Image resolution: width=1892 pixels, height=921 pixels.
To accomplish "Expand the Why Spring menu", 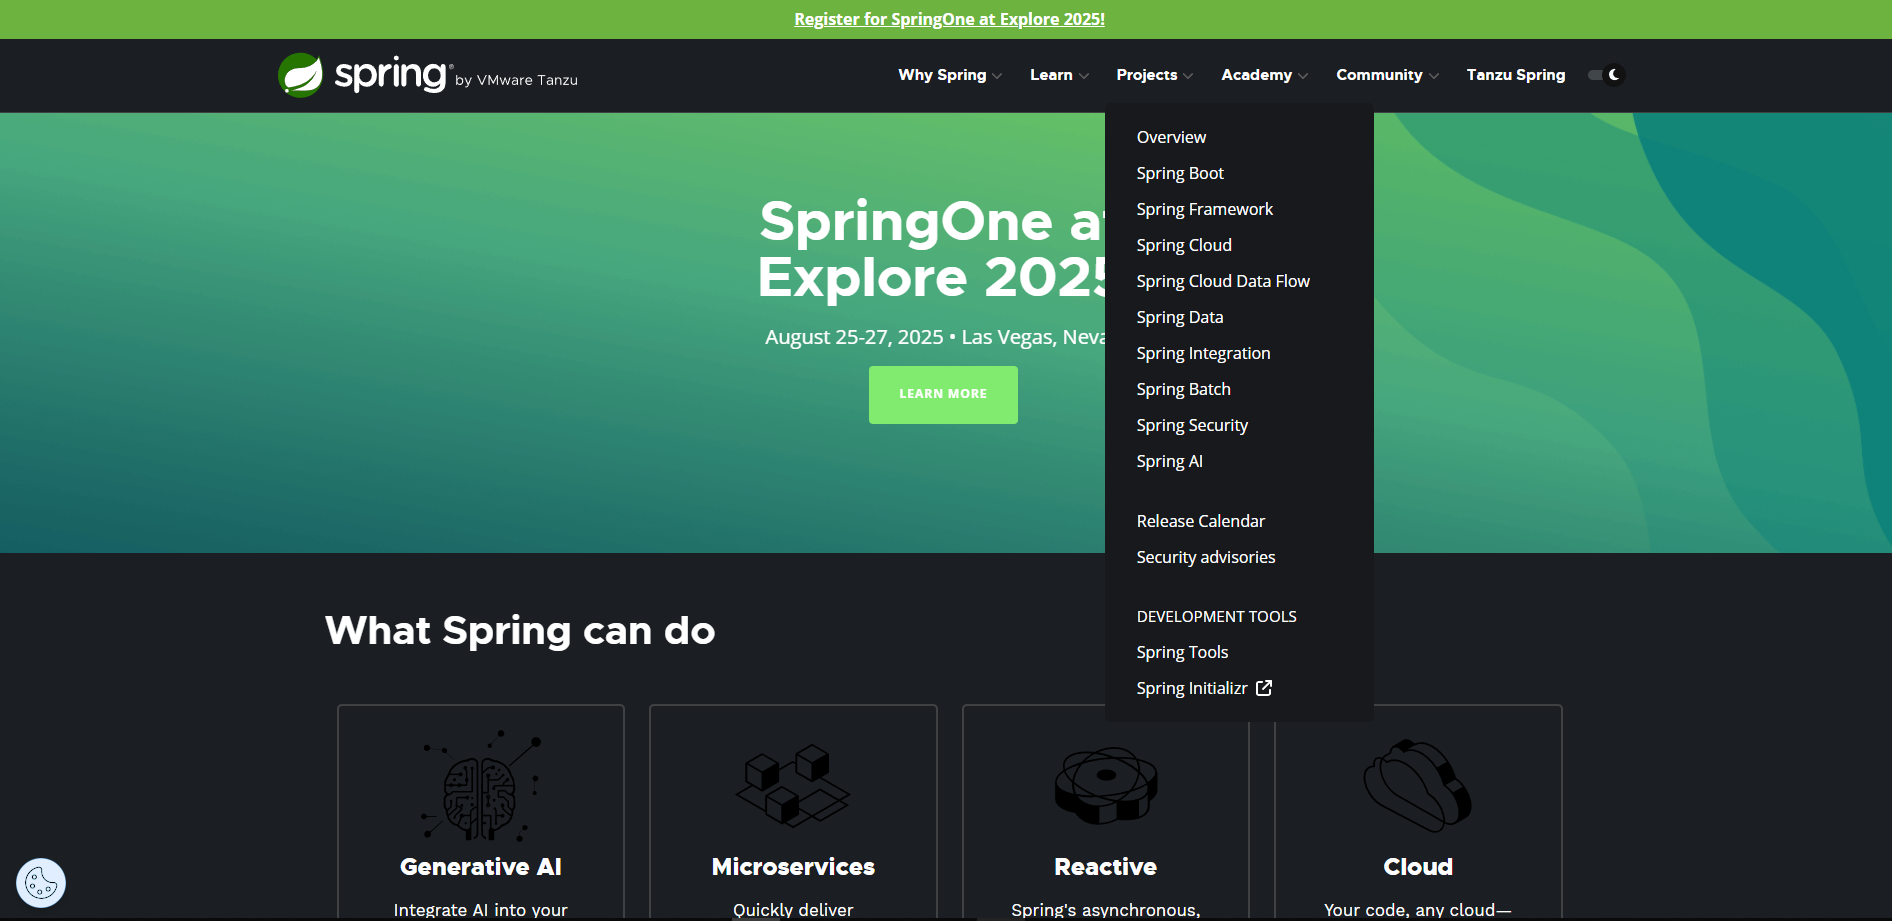I will tap(949, 75).
